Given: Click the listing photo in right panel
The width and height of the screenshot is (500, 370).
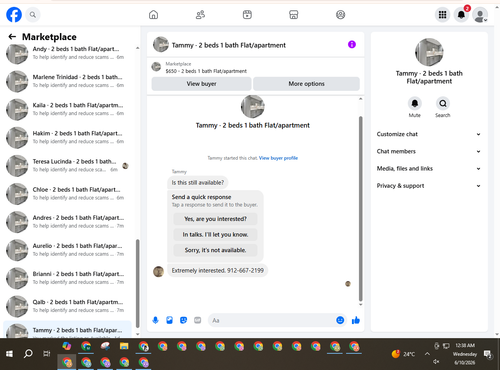Looking at the screenshot, I should [x=429, y=52].
